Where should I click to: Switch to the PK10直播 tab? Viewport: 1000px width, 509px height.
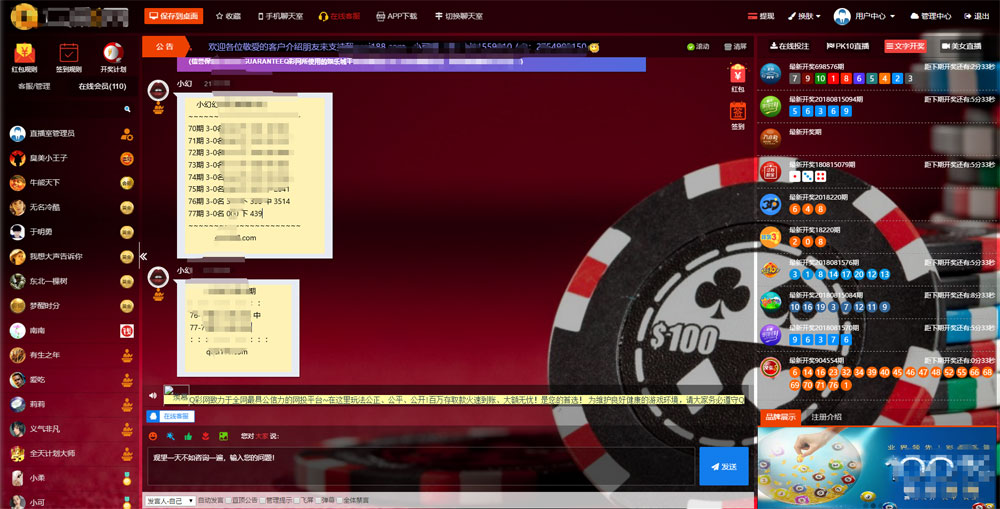848,47
